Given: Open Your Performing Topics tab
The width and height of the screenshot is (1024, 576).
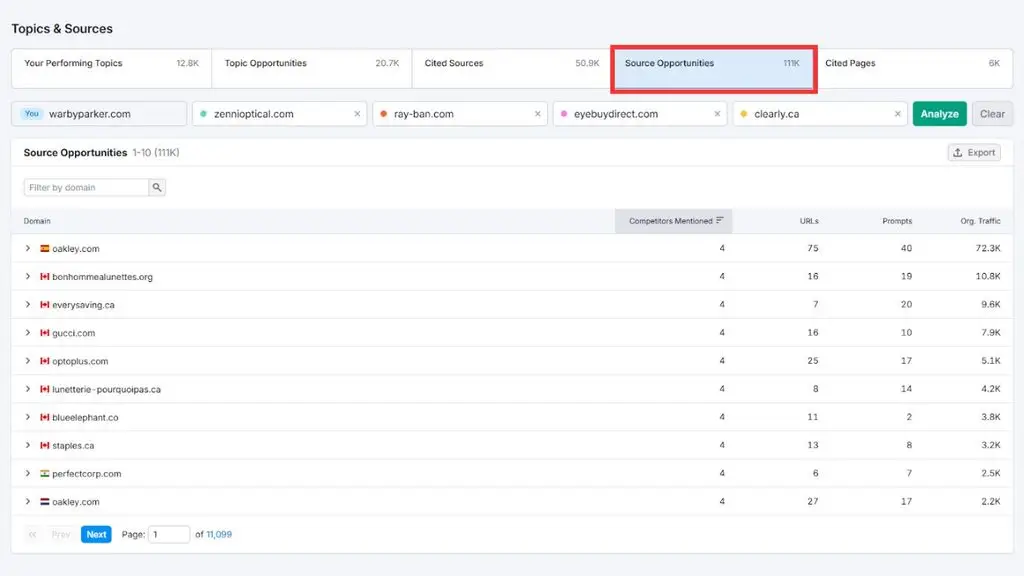Looking at the screenshot, I should click(112, 68).
